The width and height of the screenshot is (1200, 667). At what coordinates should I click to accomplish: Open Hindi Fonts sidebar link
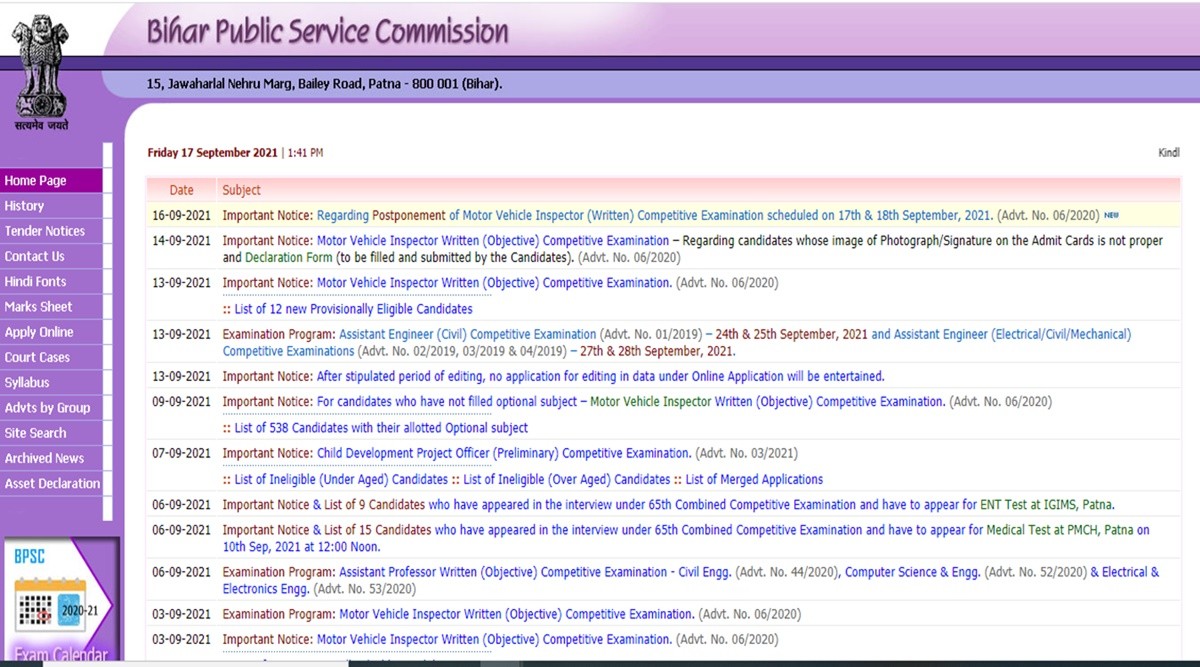tap(36, 282)
